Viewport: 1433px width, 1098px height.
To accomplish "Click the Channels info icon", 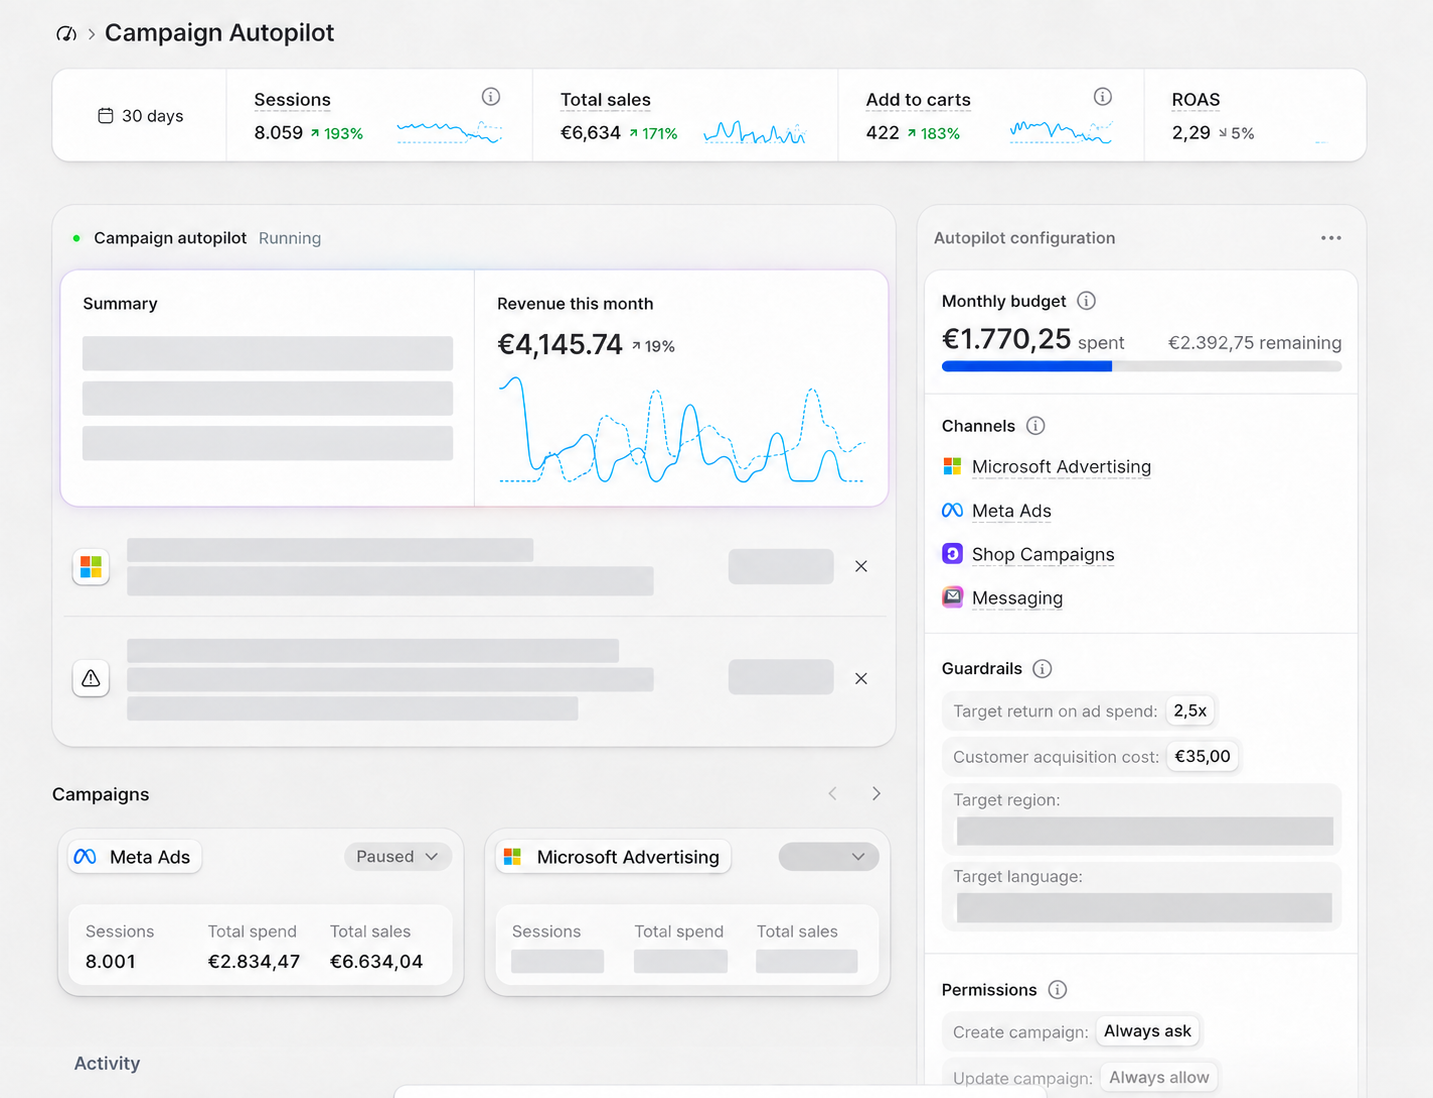I will coord(1036,426).
